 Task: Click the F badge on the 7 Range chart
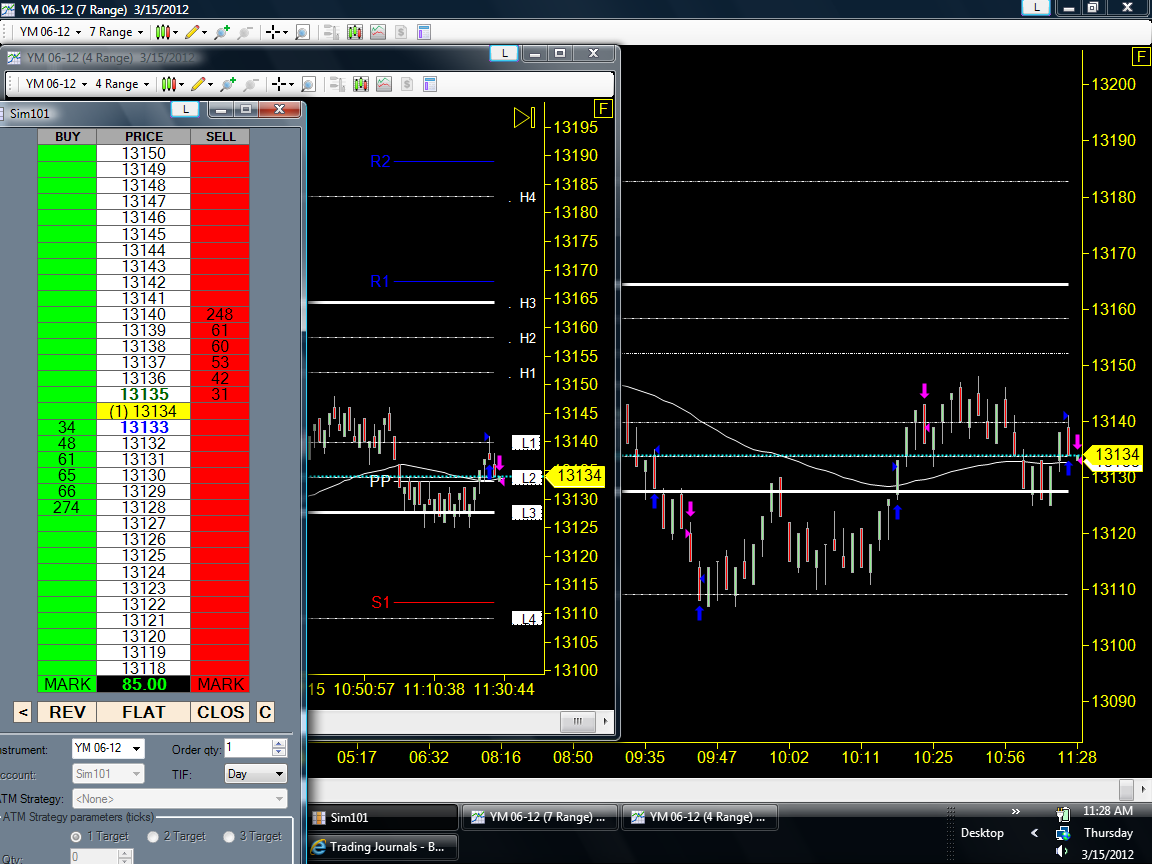1141,57
